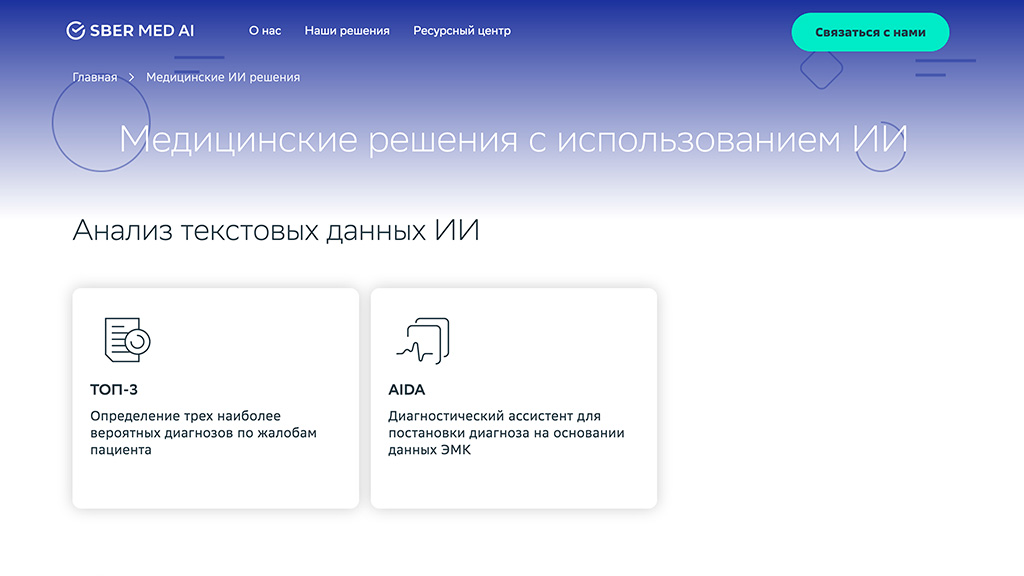Screen dimensions: 1024x576
Task: Select the AIDA card description text
Action: pyautogui.click(x=506, y=432)
